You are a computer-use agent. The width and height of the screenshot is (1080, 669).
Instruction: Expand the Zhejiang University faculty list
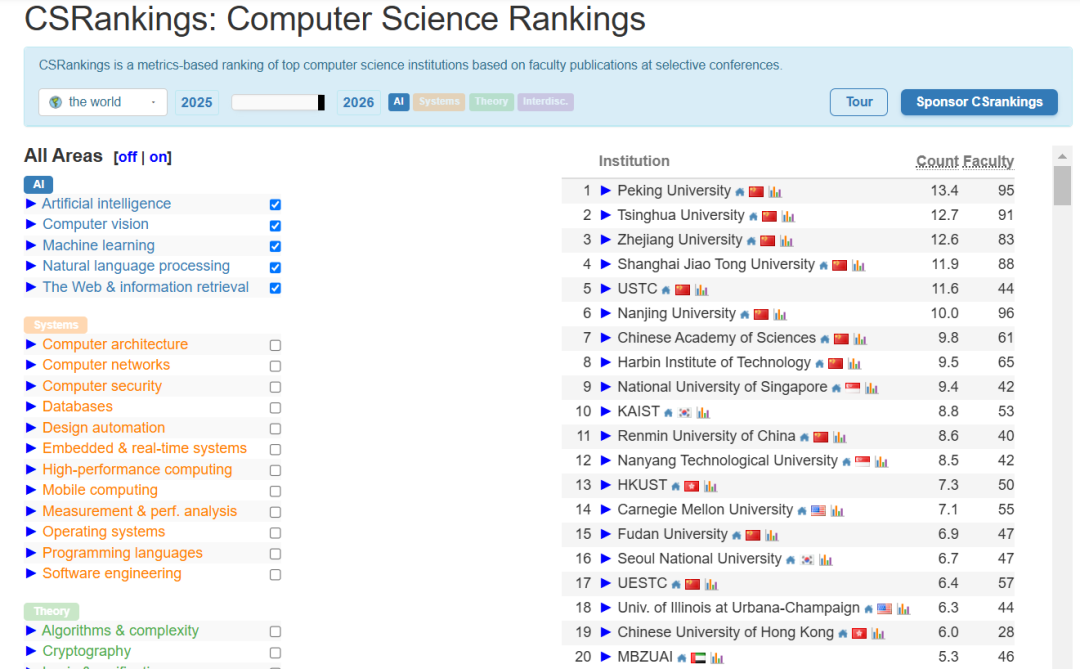[605, 240]
